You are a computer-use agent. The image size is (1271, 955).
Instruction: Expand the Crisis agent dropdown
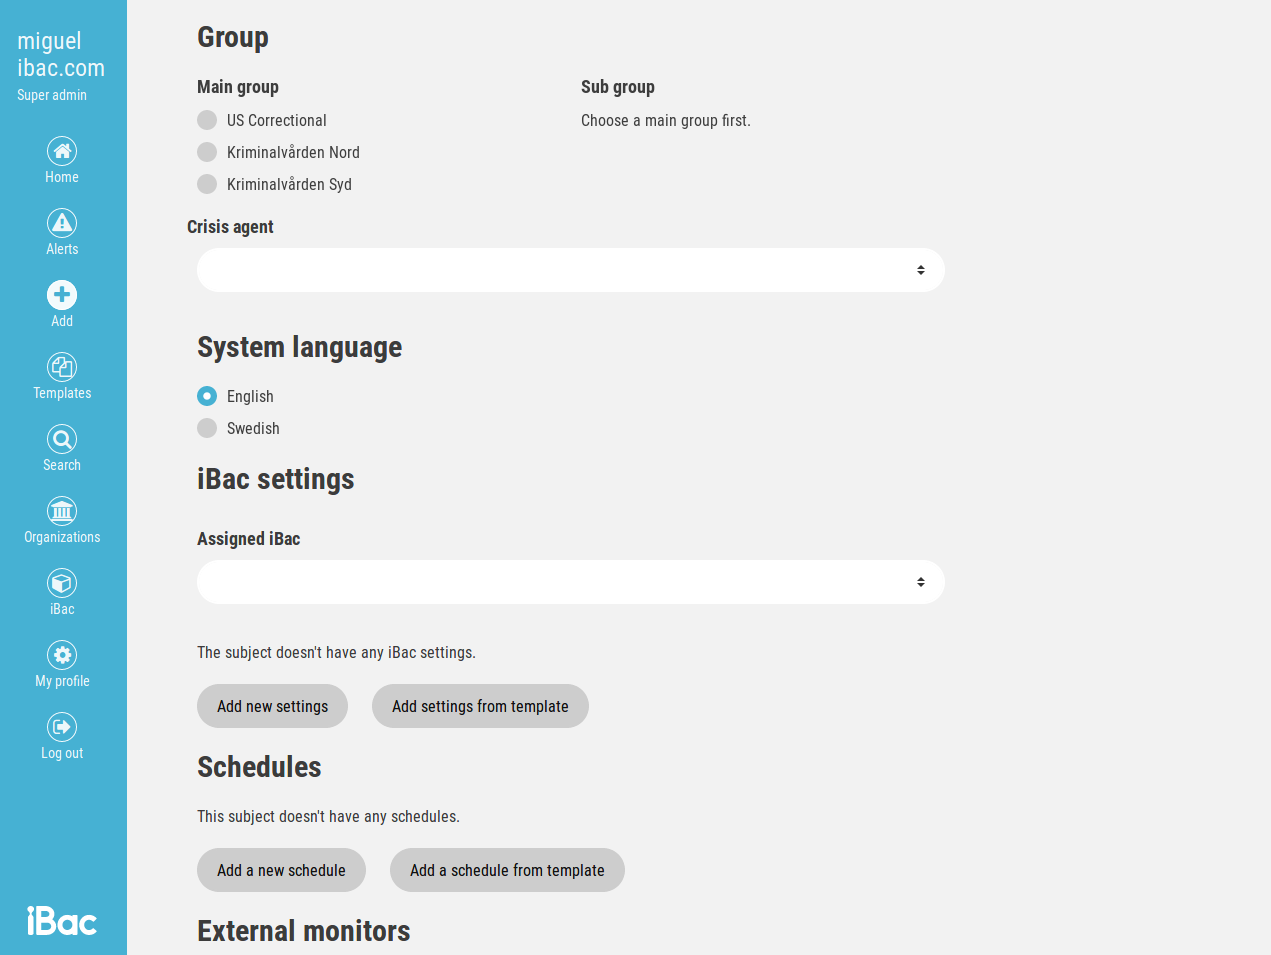[570, 270]
